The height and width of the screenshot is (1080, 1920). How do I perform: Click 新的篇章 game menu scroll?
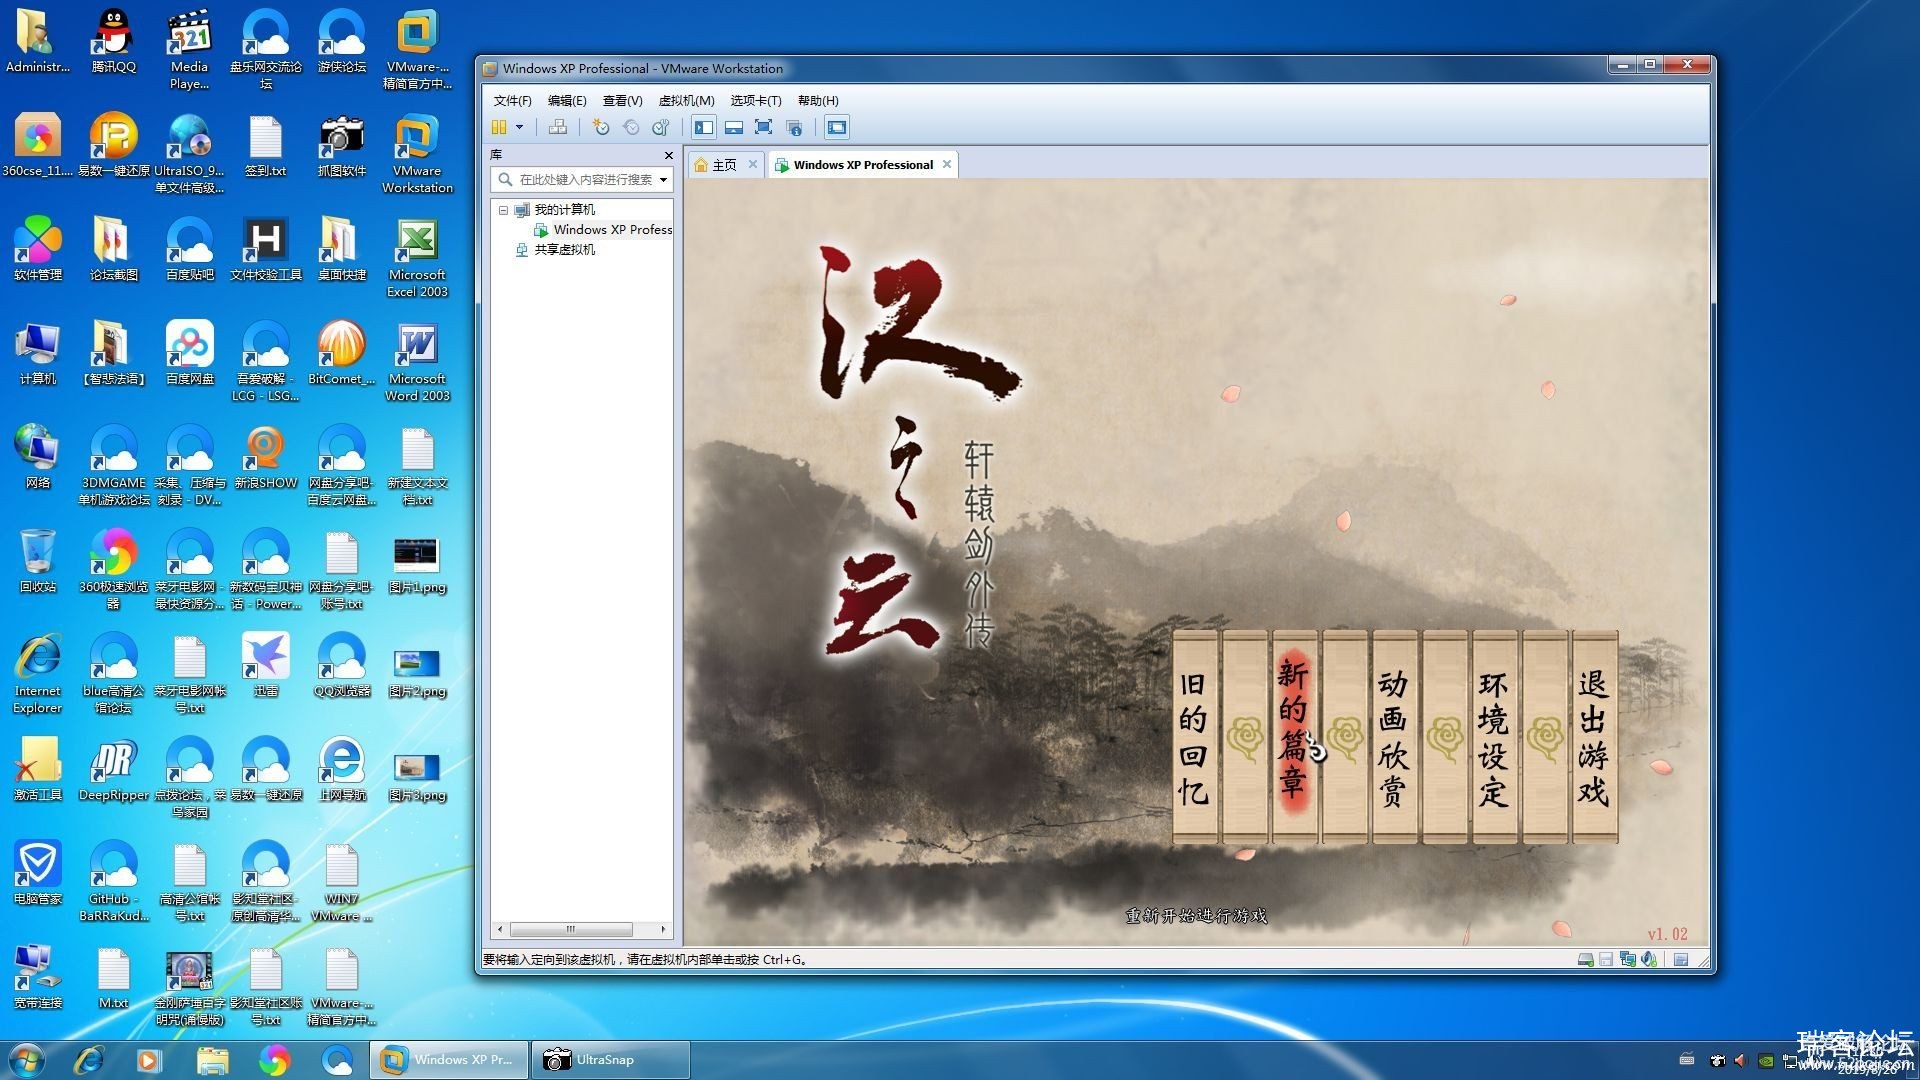pyautogui.click(x=1294, y=737)
